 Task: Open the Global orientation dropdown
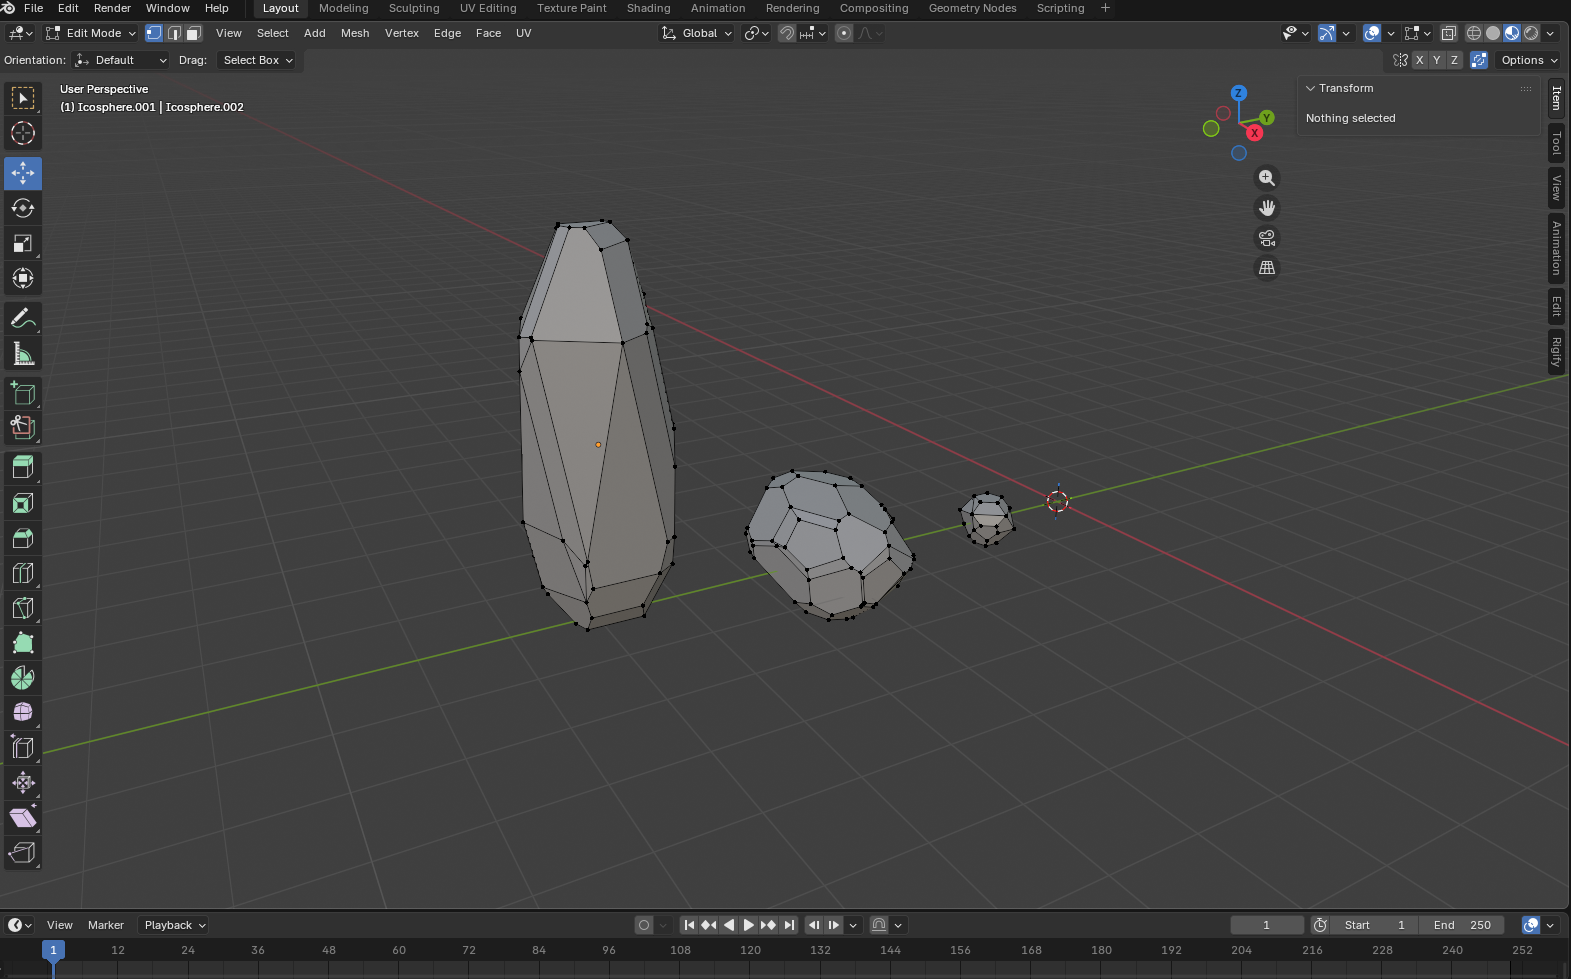pyautogui.click(x=698, y=33)
